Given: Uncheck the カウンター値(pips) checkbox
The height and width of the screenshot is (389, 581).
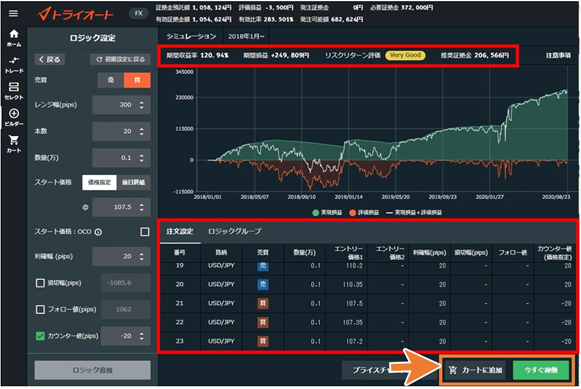Looking at the screenshot, I should 40,336.
